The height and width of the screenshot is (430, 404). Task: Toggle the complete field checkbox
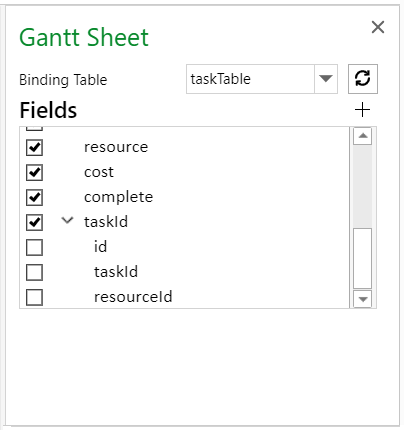(34, 197)
